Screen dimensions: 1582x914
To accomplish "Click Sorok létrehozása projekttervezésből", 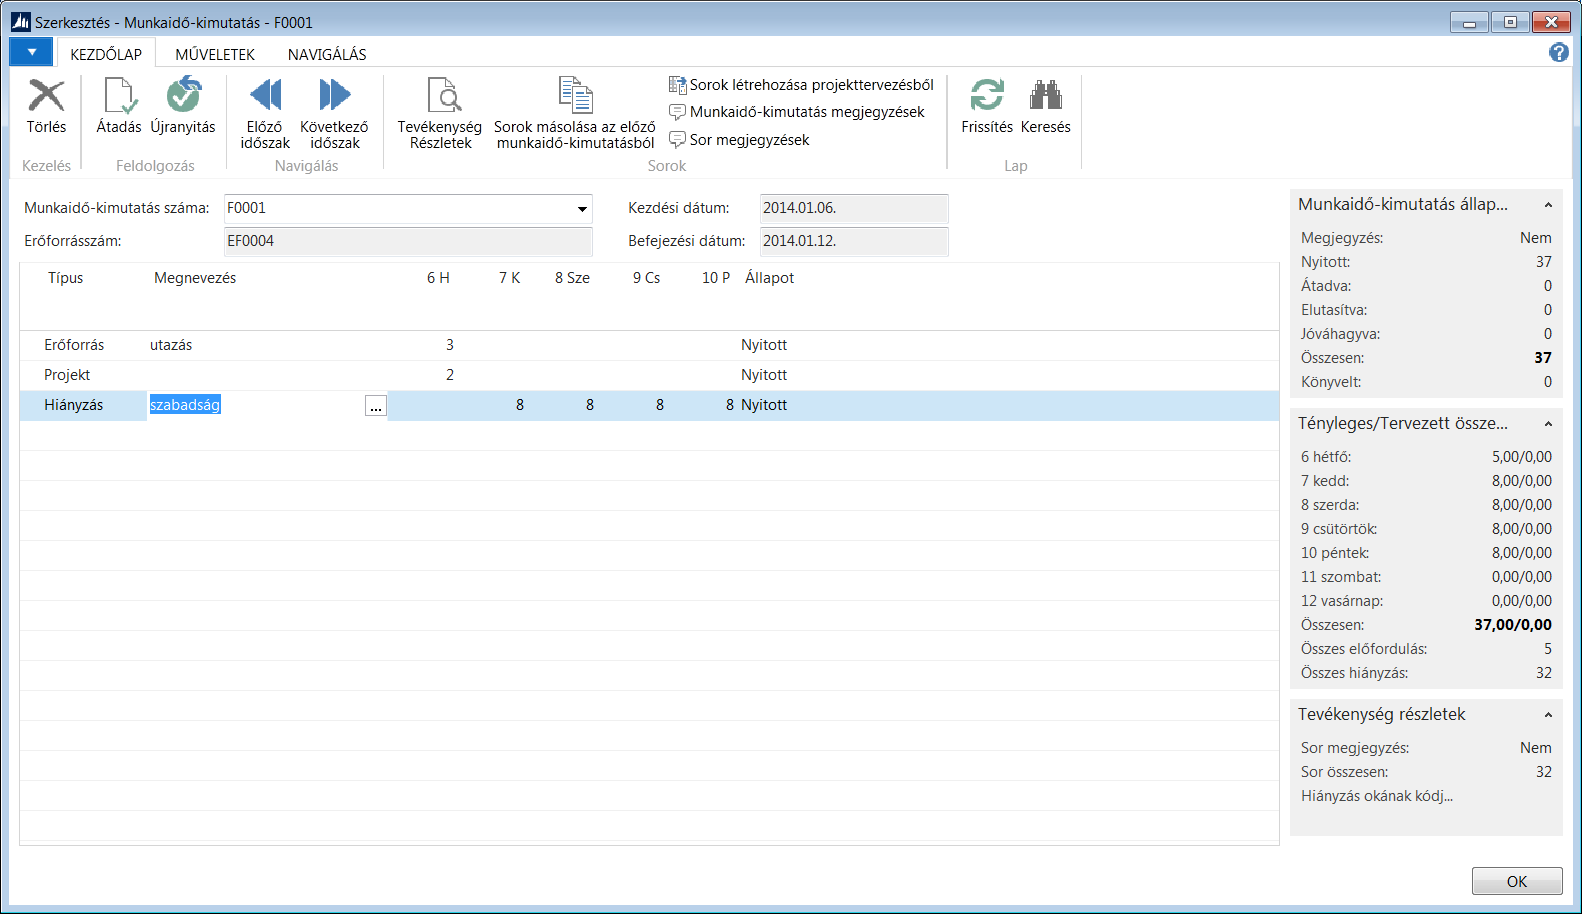I will (x=801, y=85).
